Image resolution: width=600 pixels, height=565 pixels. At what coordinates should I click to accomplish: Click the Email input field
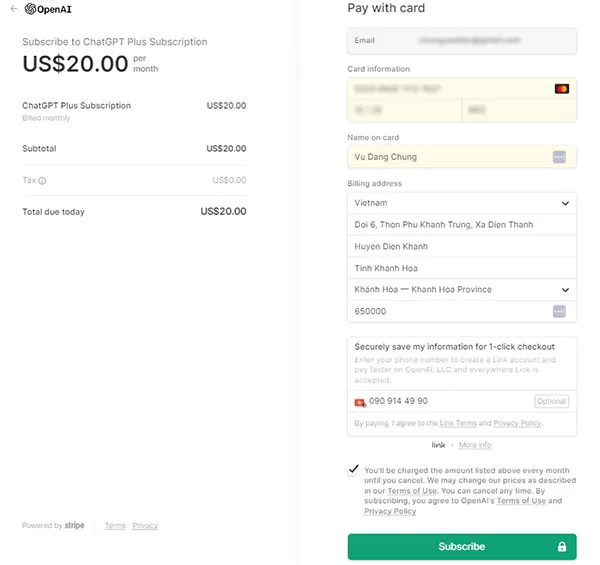[462, 41]
